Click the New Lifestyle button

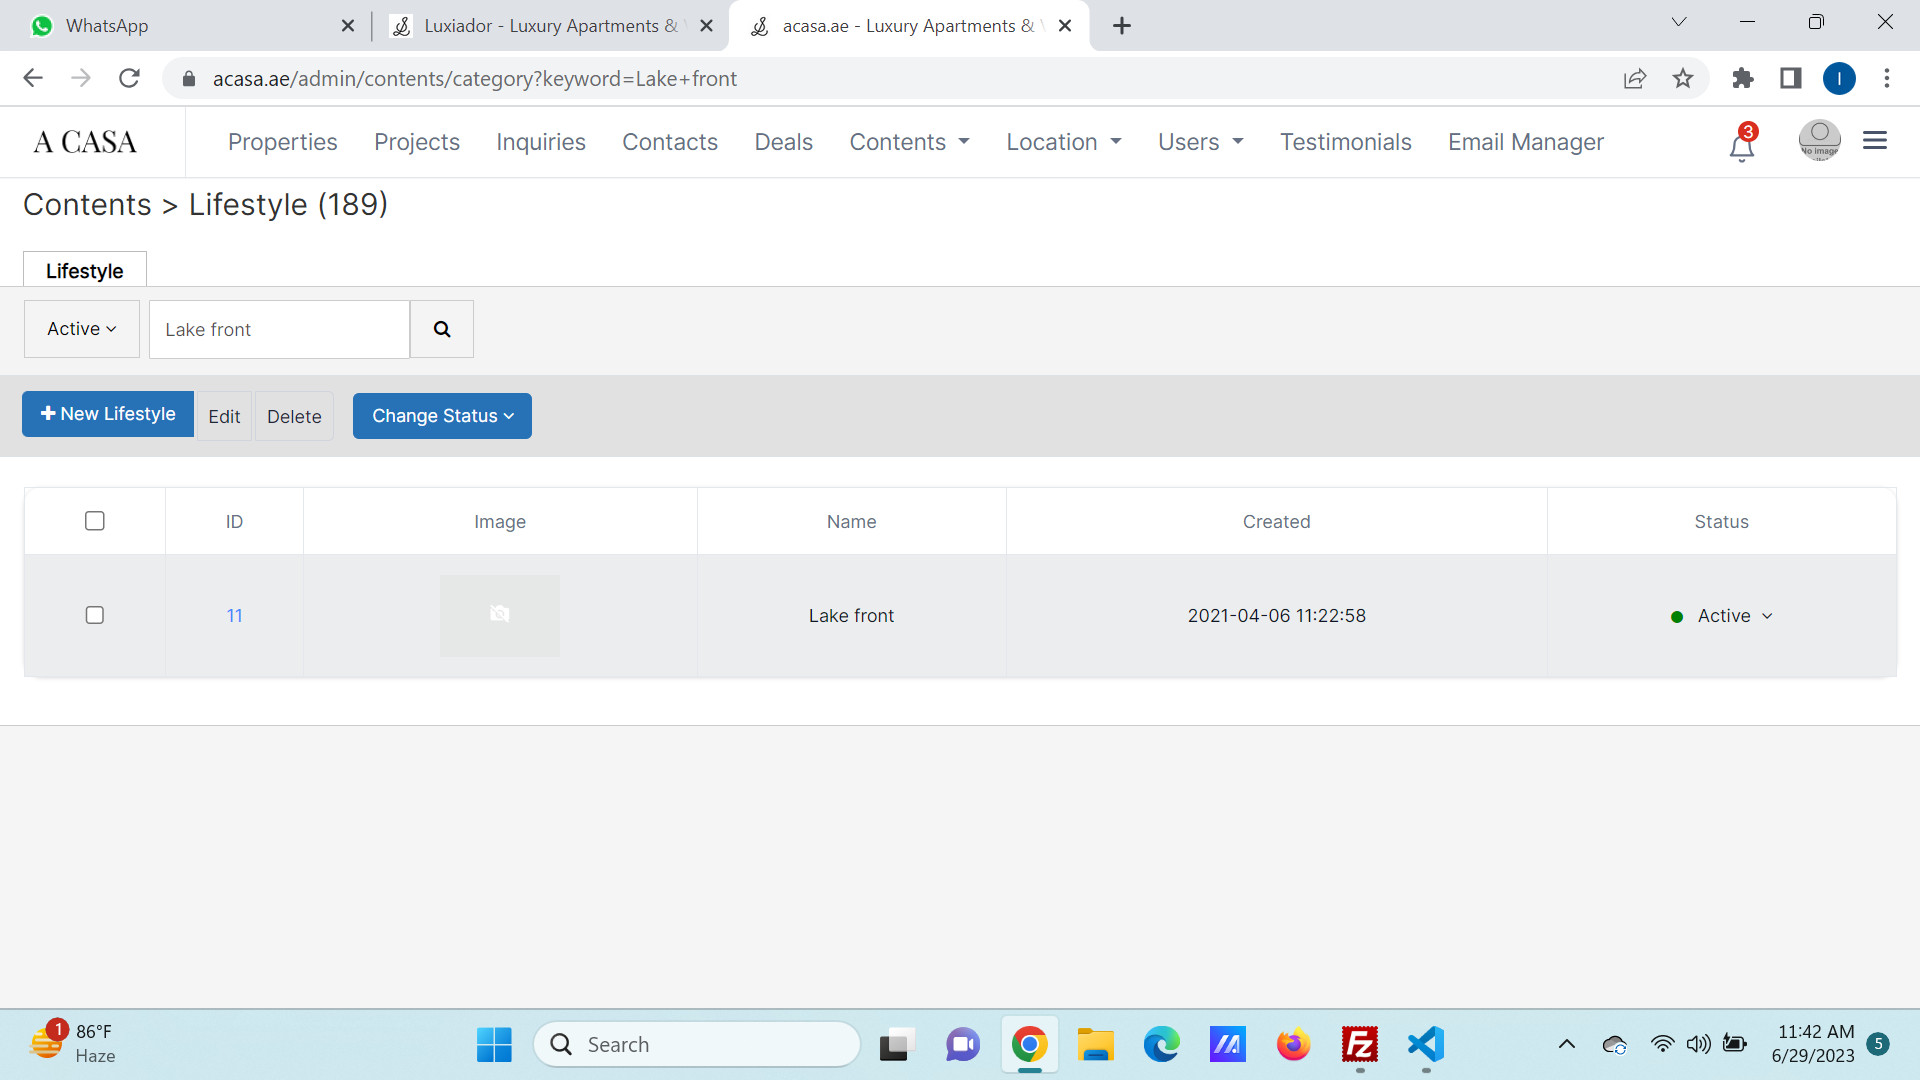[108, 414]
